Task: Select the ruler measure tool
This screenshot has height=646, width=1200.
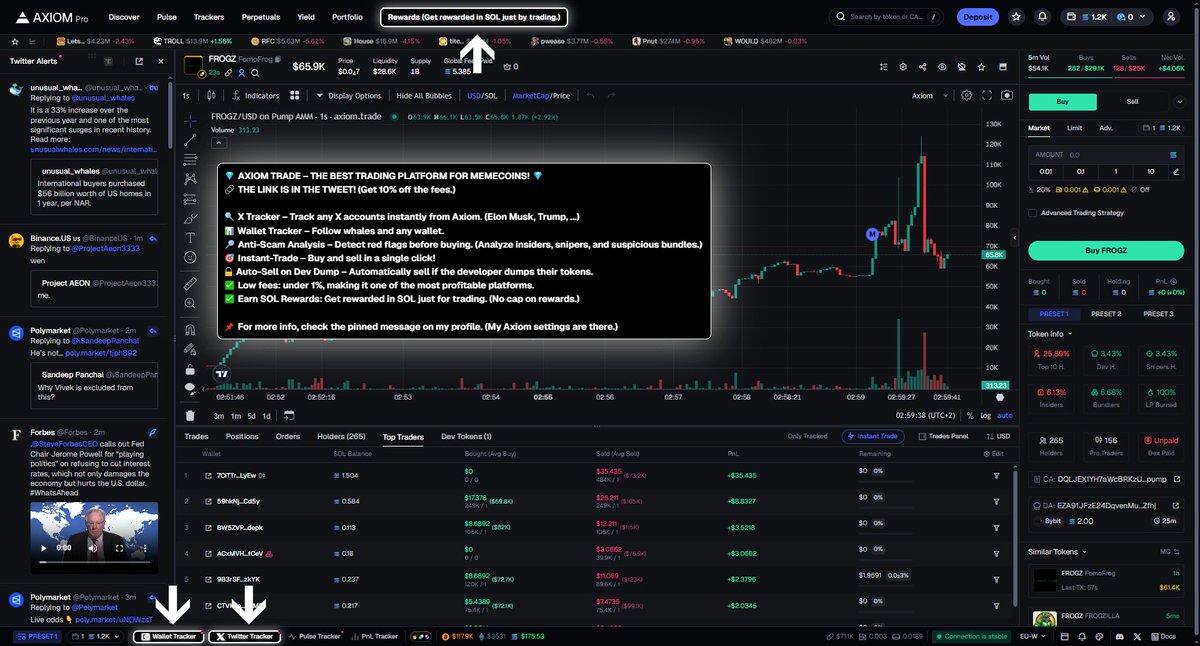Action: 190,284
